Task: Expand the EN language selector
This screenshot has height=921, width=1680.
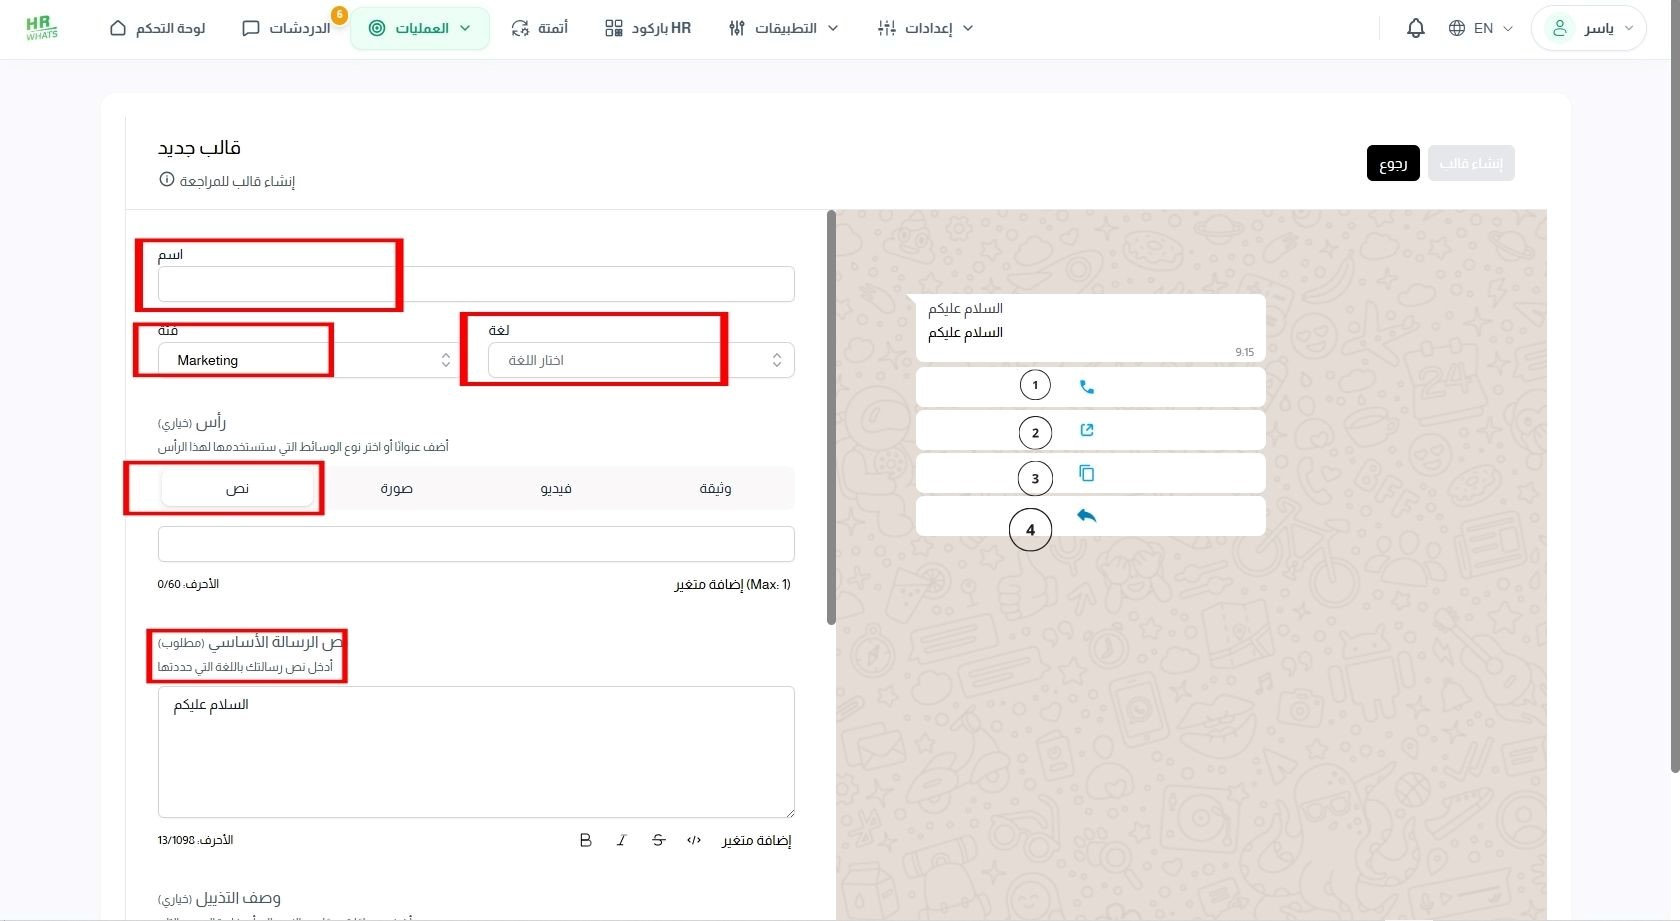Action: pos(1480,28)
